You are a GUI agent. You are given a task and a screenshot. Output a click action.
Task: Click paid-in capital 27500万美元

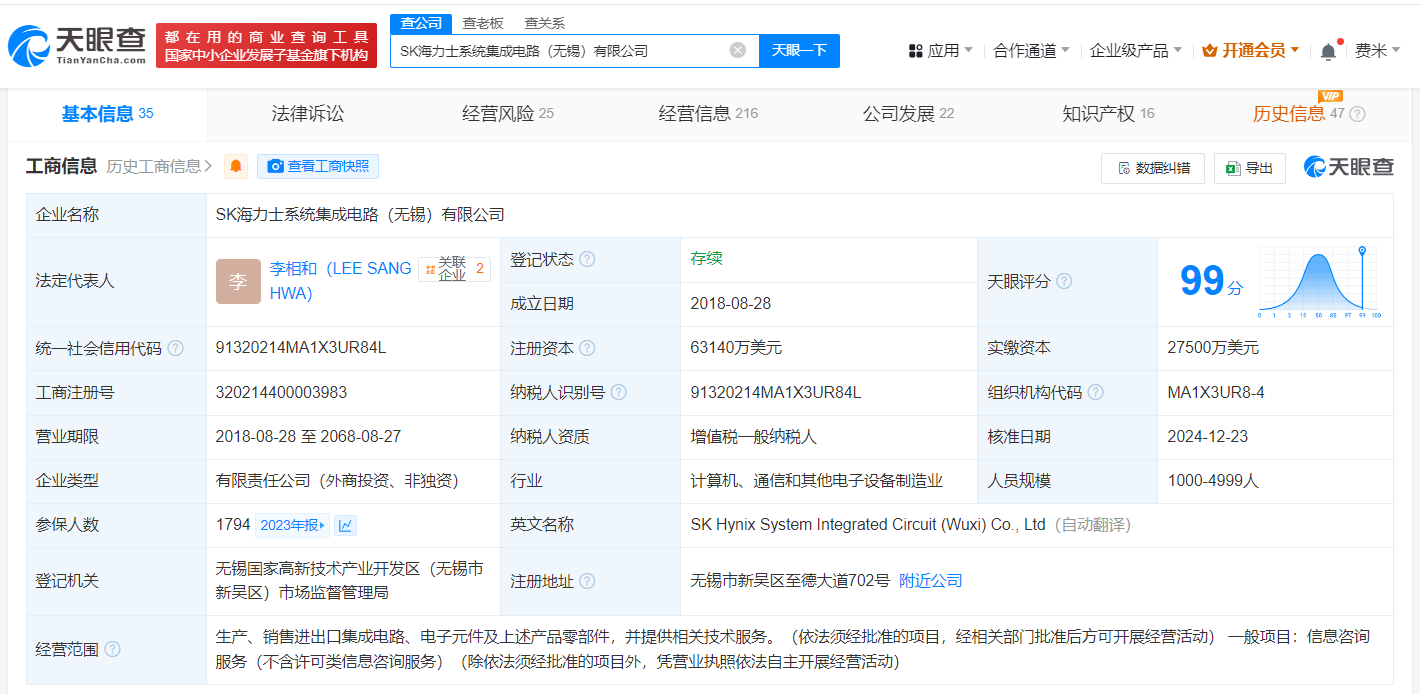[1213, 348]
